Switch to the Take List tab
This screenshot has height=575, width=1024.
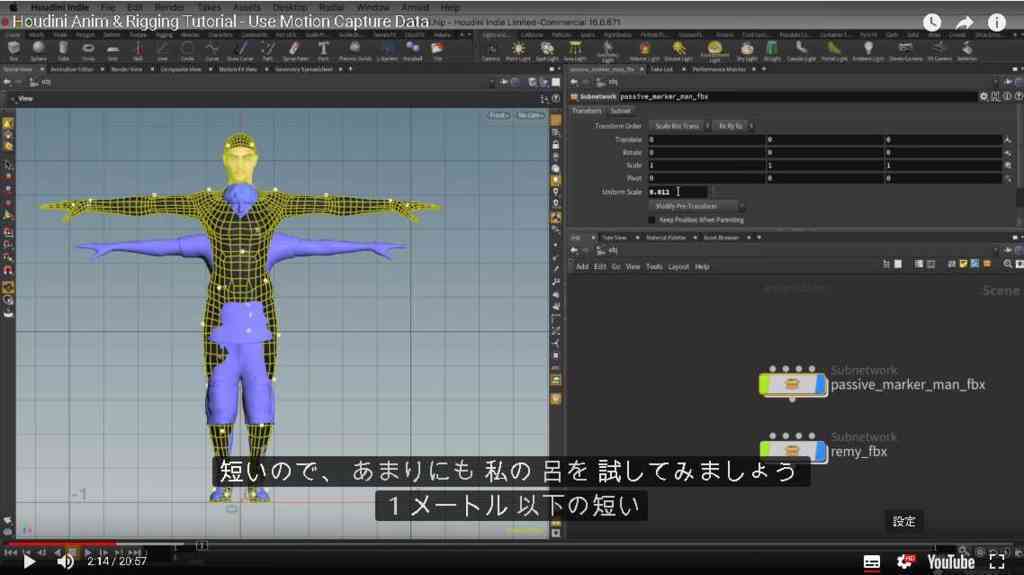click(662, 69)
